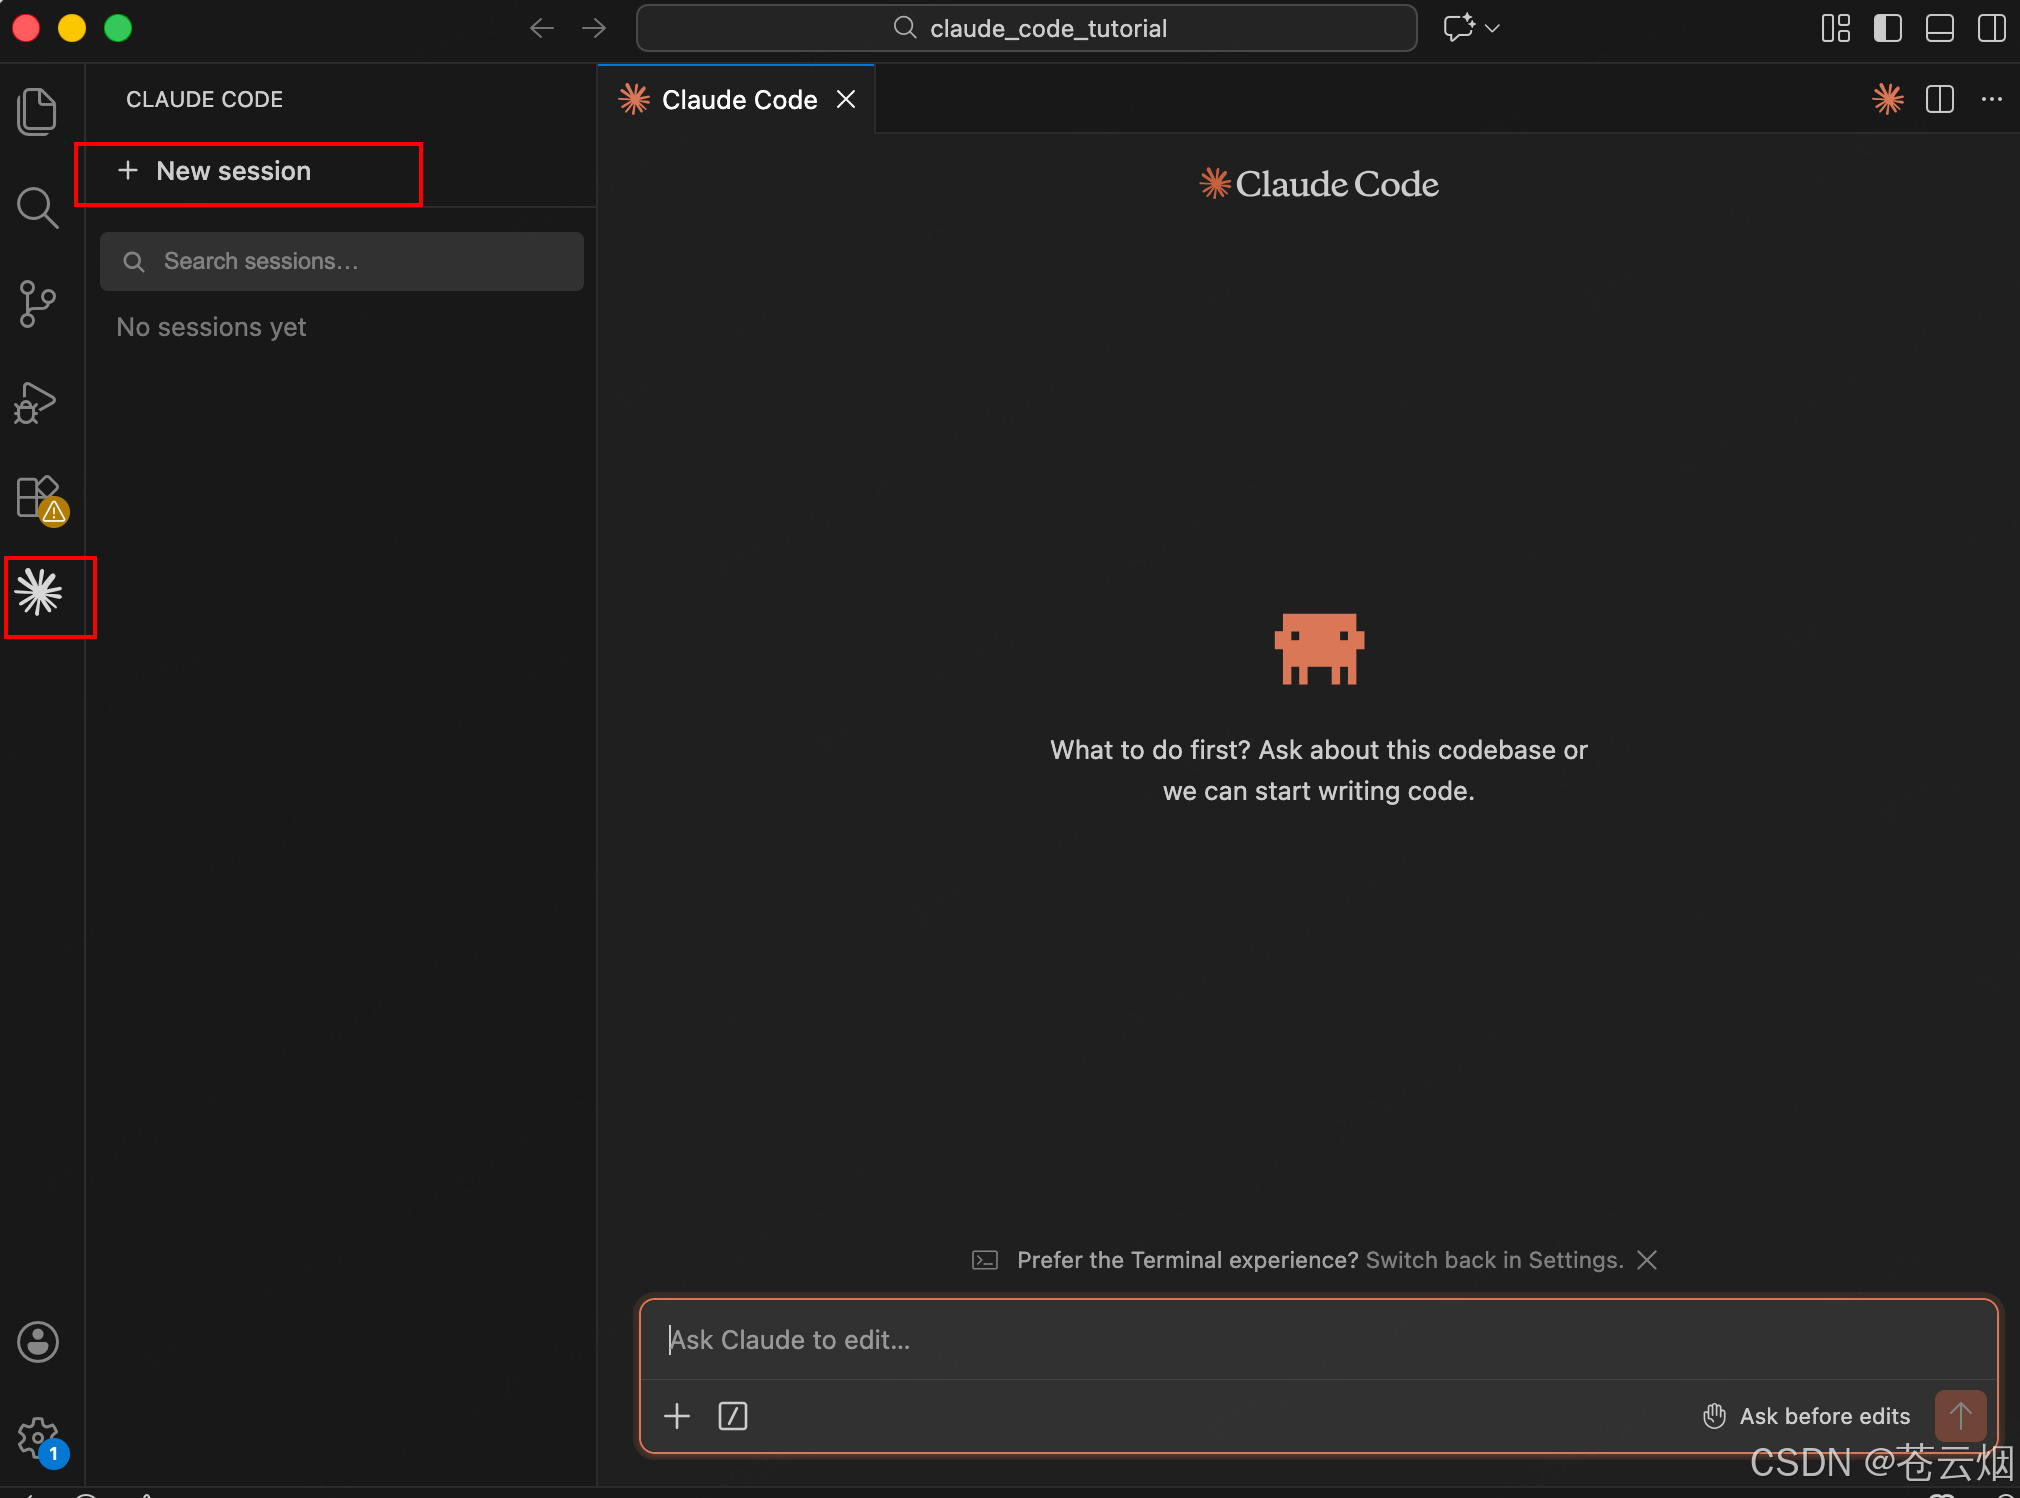Follow the Switch back in Settings link
This screenshot has width=2020, height=1498.
point(1494,1260)
